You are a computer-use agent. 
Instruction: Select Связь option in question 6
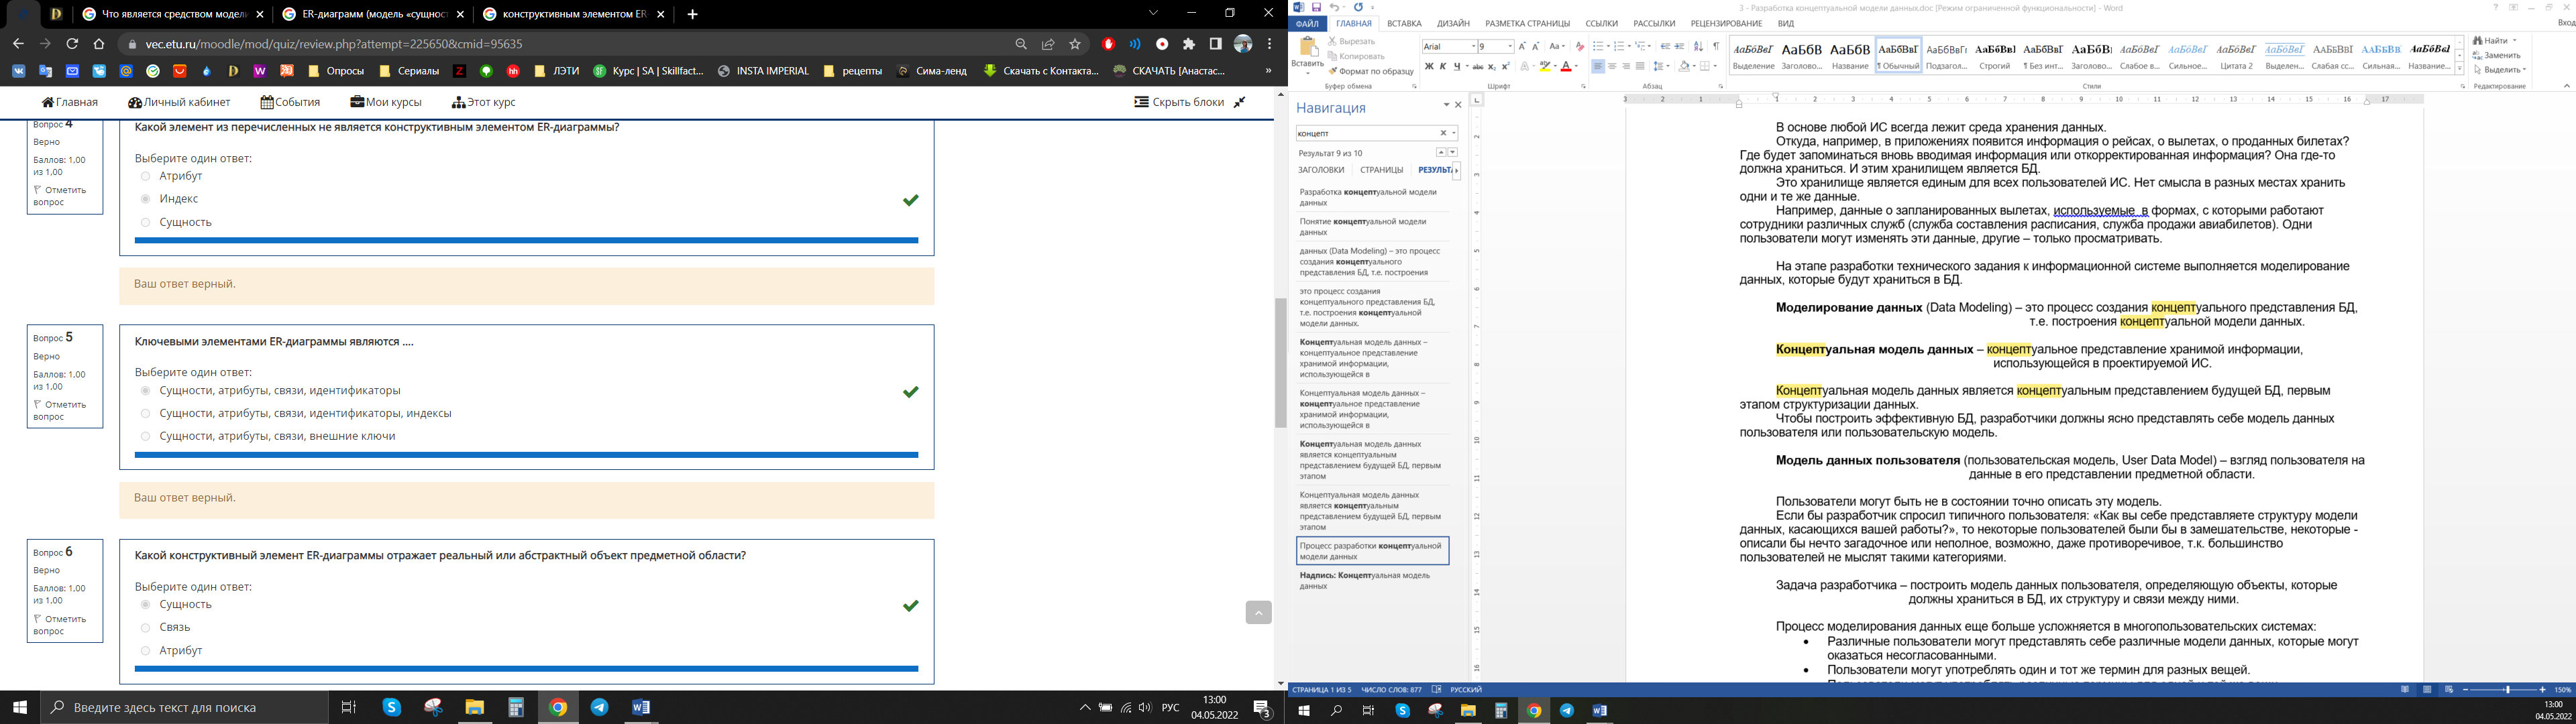[145, 628]
